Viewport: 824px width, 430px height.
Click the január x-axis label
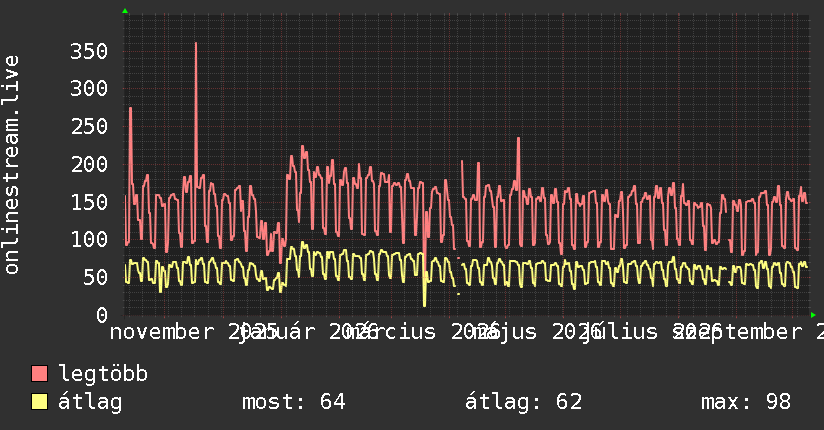pyautogui.click(x=276, y=332)
